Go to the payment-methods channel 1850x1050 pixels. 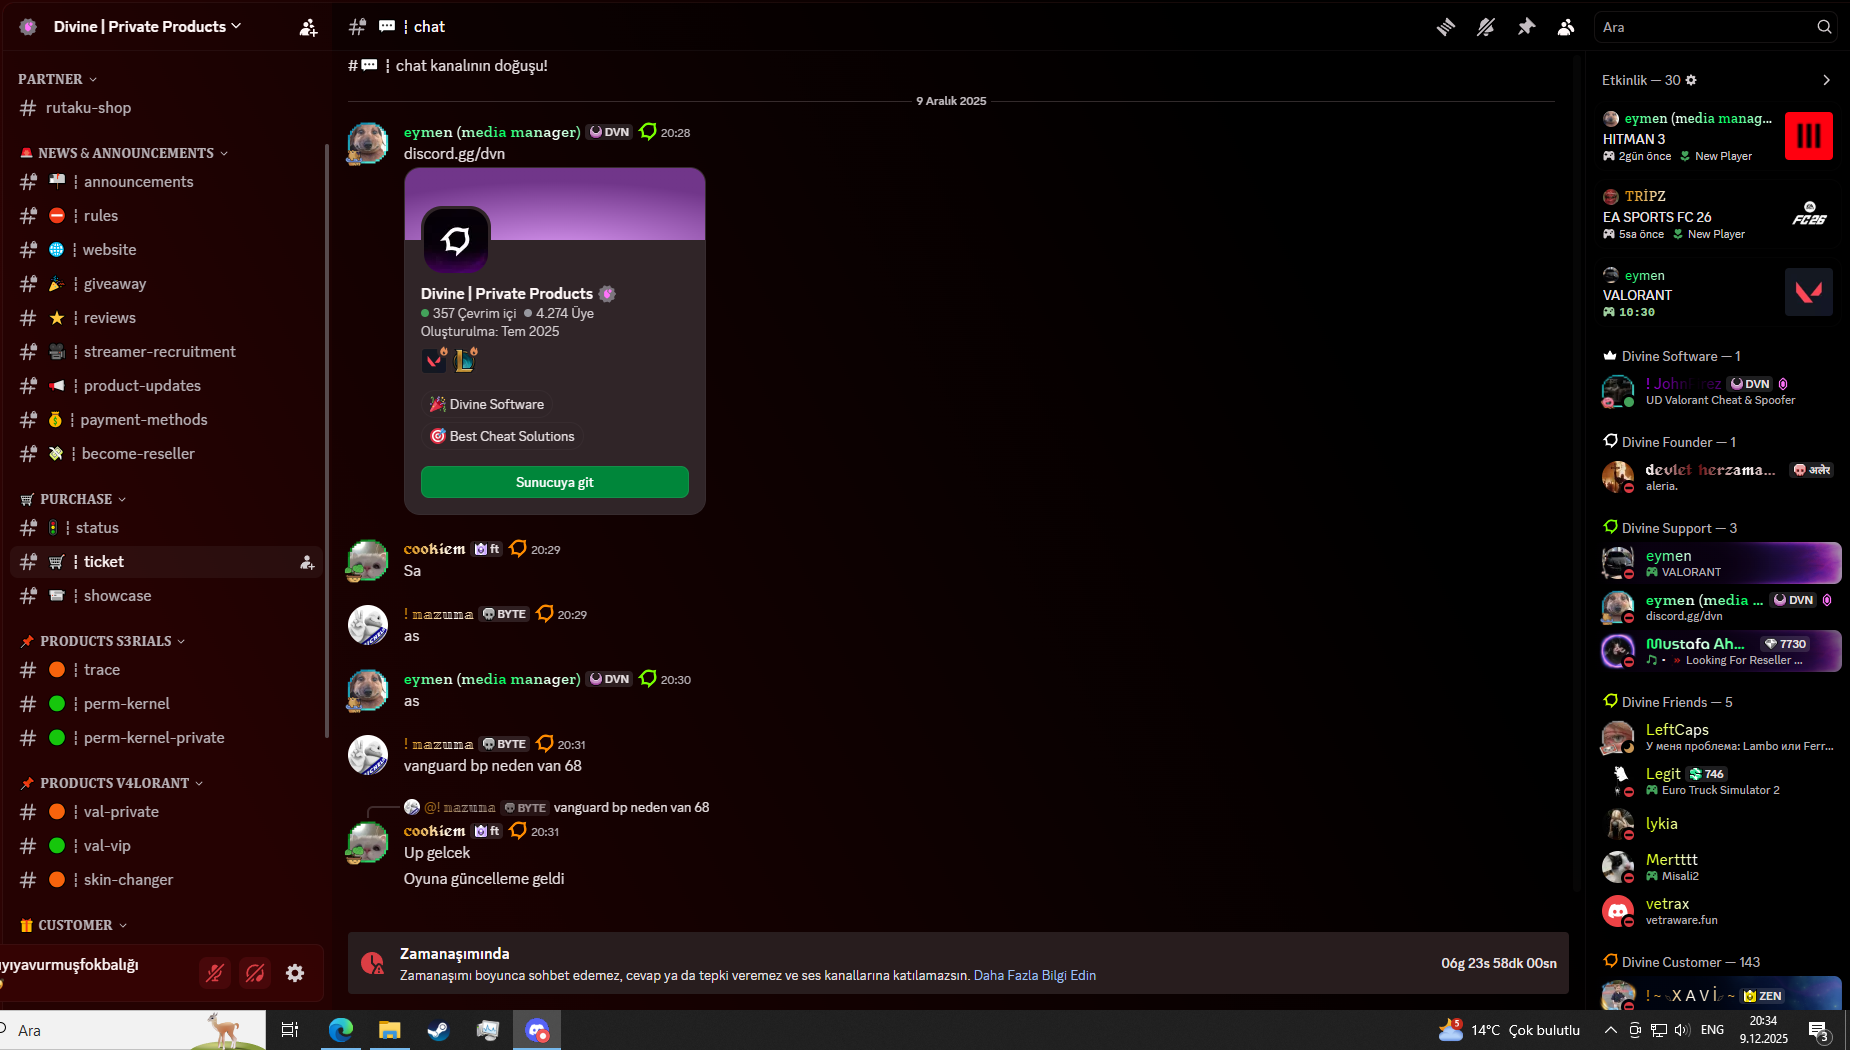166,420
